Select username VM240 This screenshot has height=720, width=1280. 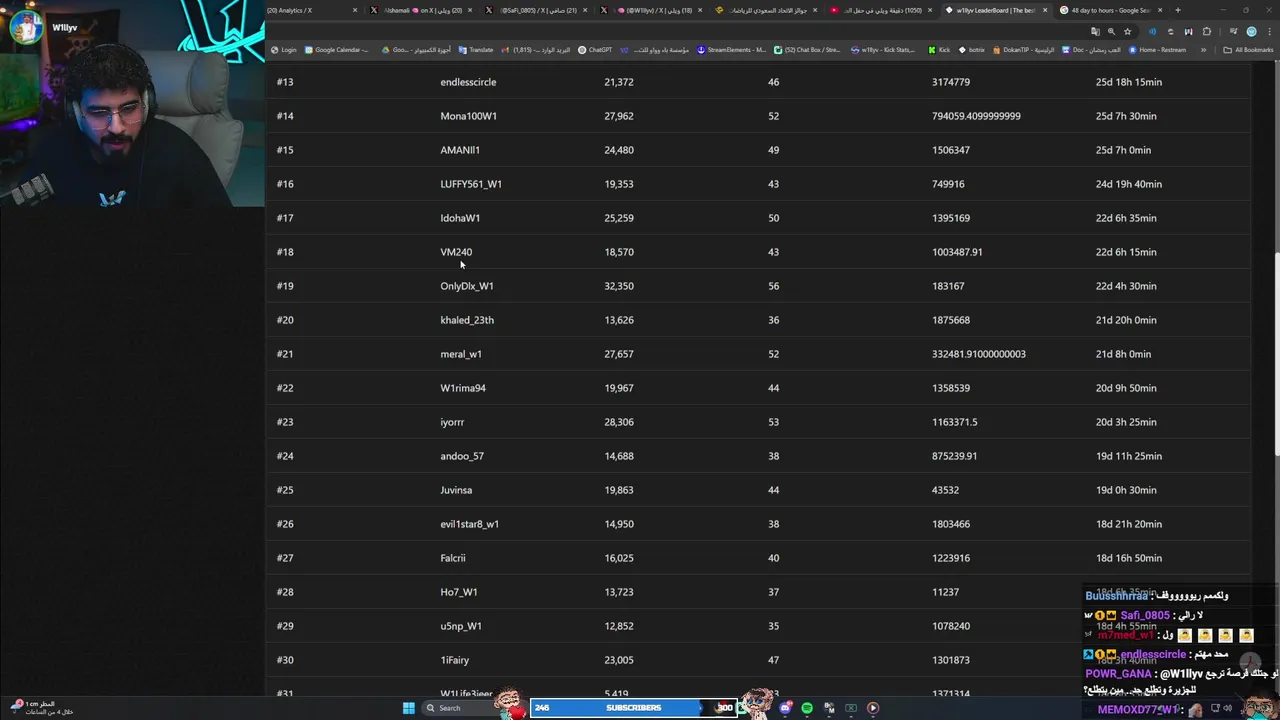(456, 252)
